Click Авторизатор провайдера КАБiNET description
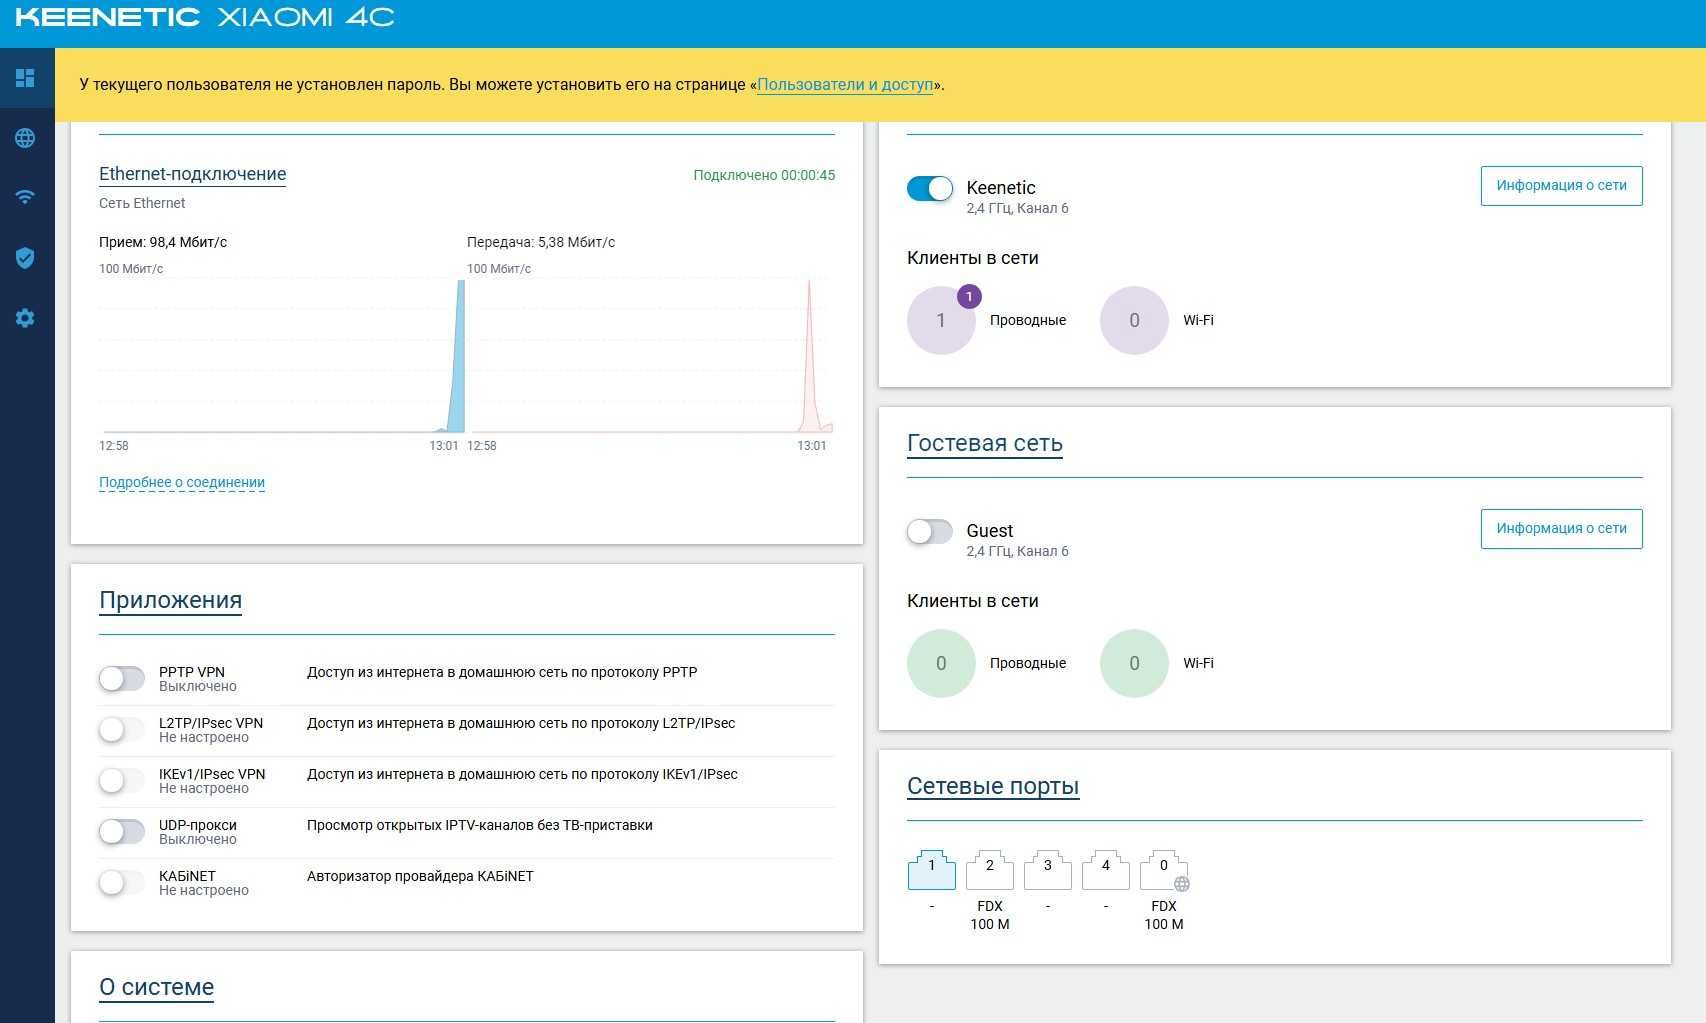This screenshot has height=1023, width=1706. (420, 876)
